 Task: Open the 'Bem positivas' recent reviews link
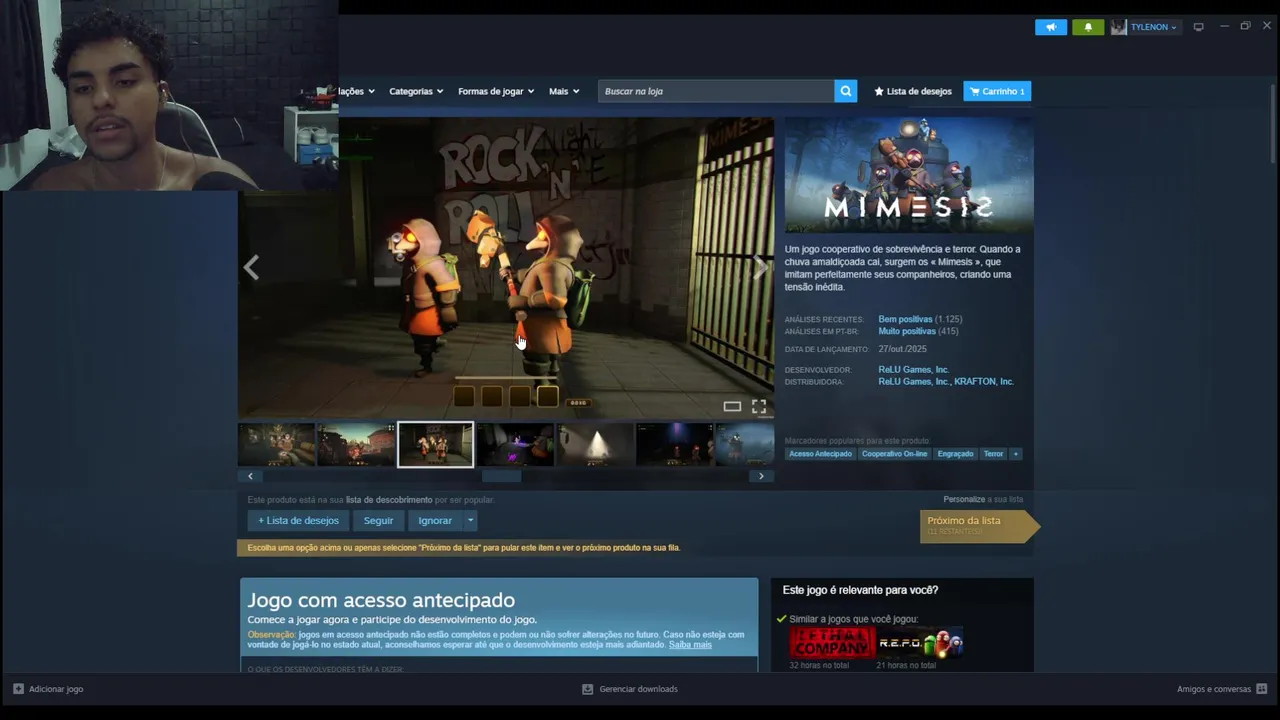point(905,319)
